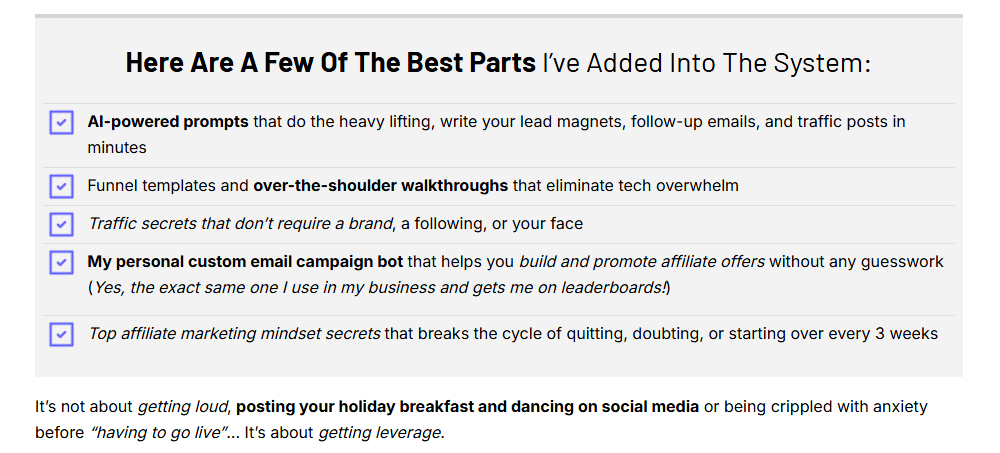Click the italic "getting leverage" phrase
This screenshot has height=453, width=1000.
tap(381, 432)
